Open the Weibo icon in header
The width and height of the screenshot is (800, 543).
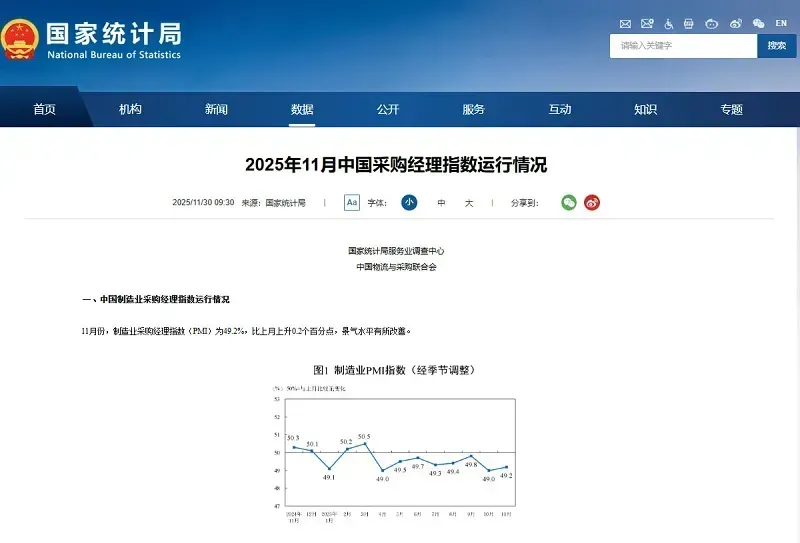(x=736, y=23)
